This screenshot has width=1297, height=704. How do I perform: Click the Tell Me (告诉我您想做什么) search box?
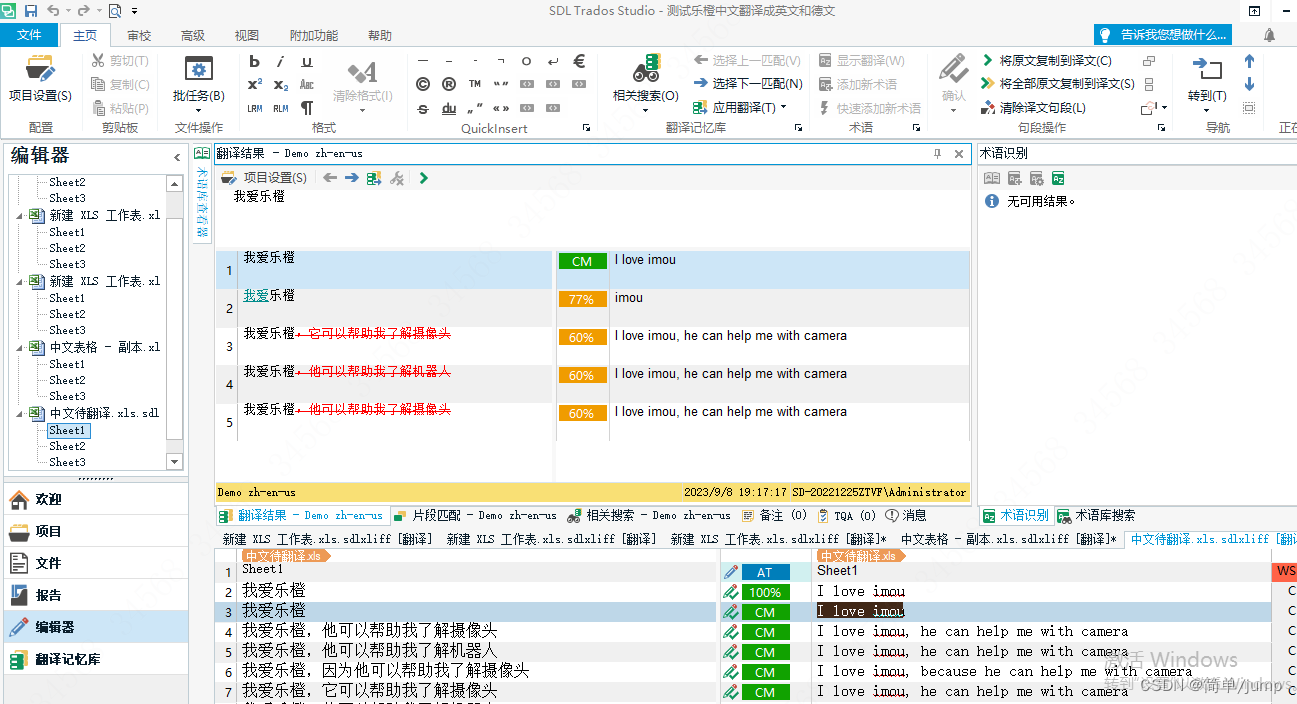[x=1163, y=35]
